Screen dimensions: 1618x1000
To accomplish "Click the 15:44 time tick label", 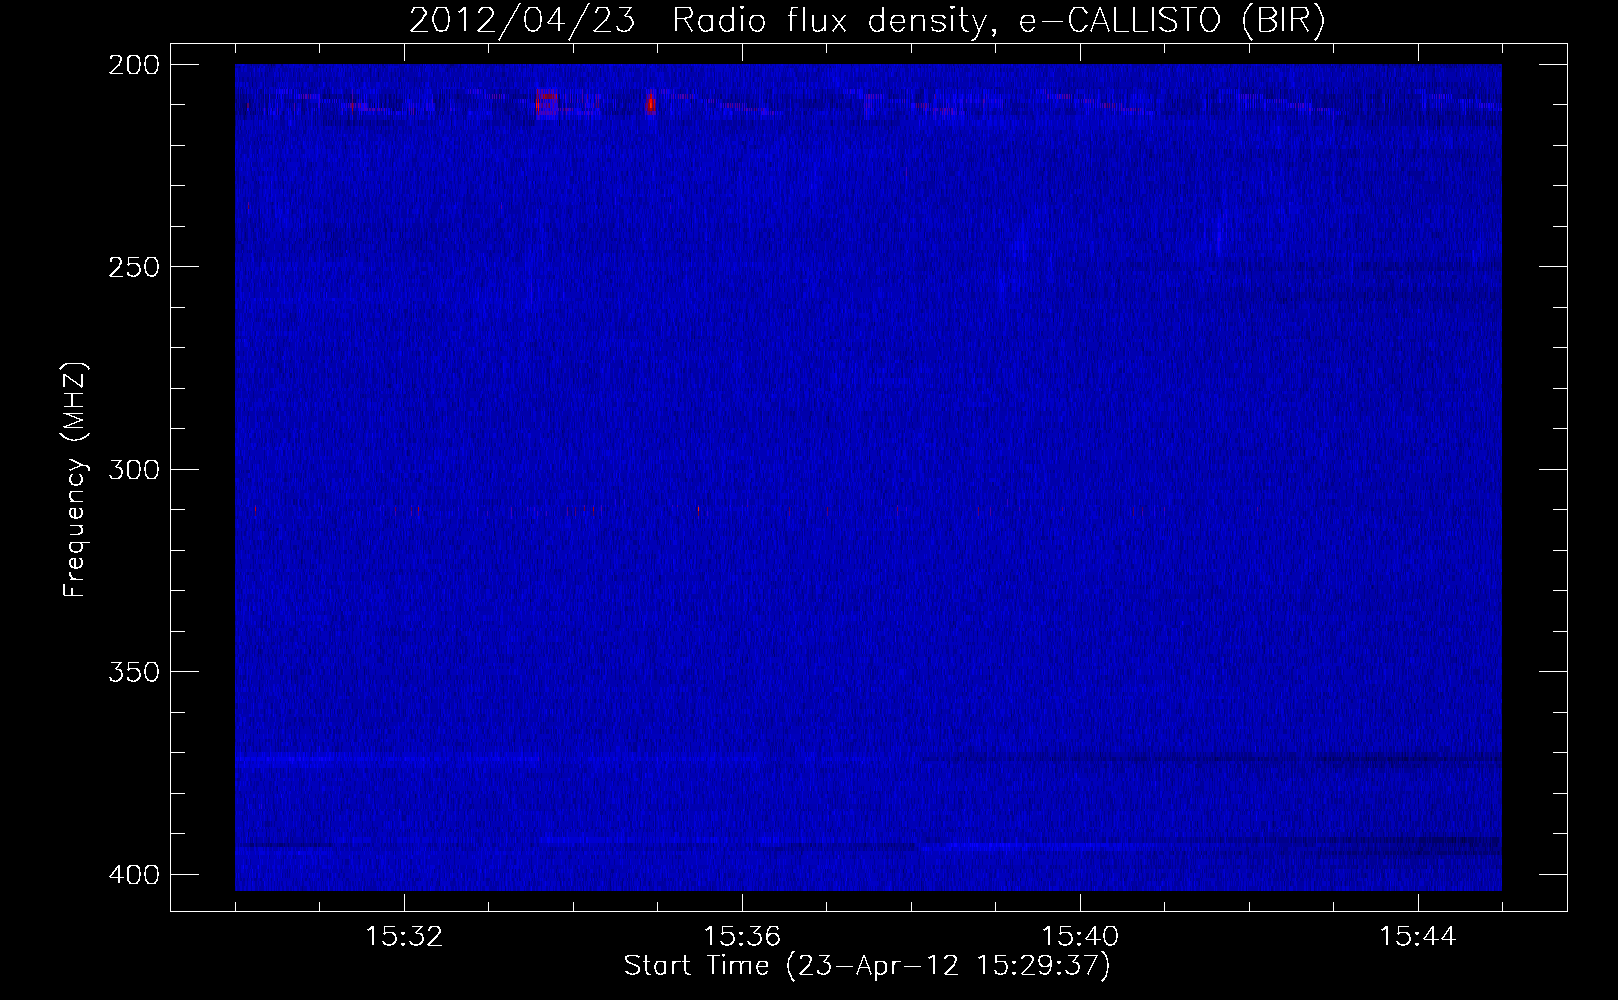I will (1418, 937).
